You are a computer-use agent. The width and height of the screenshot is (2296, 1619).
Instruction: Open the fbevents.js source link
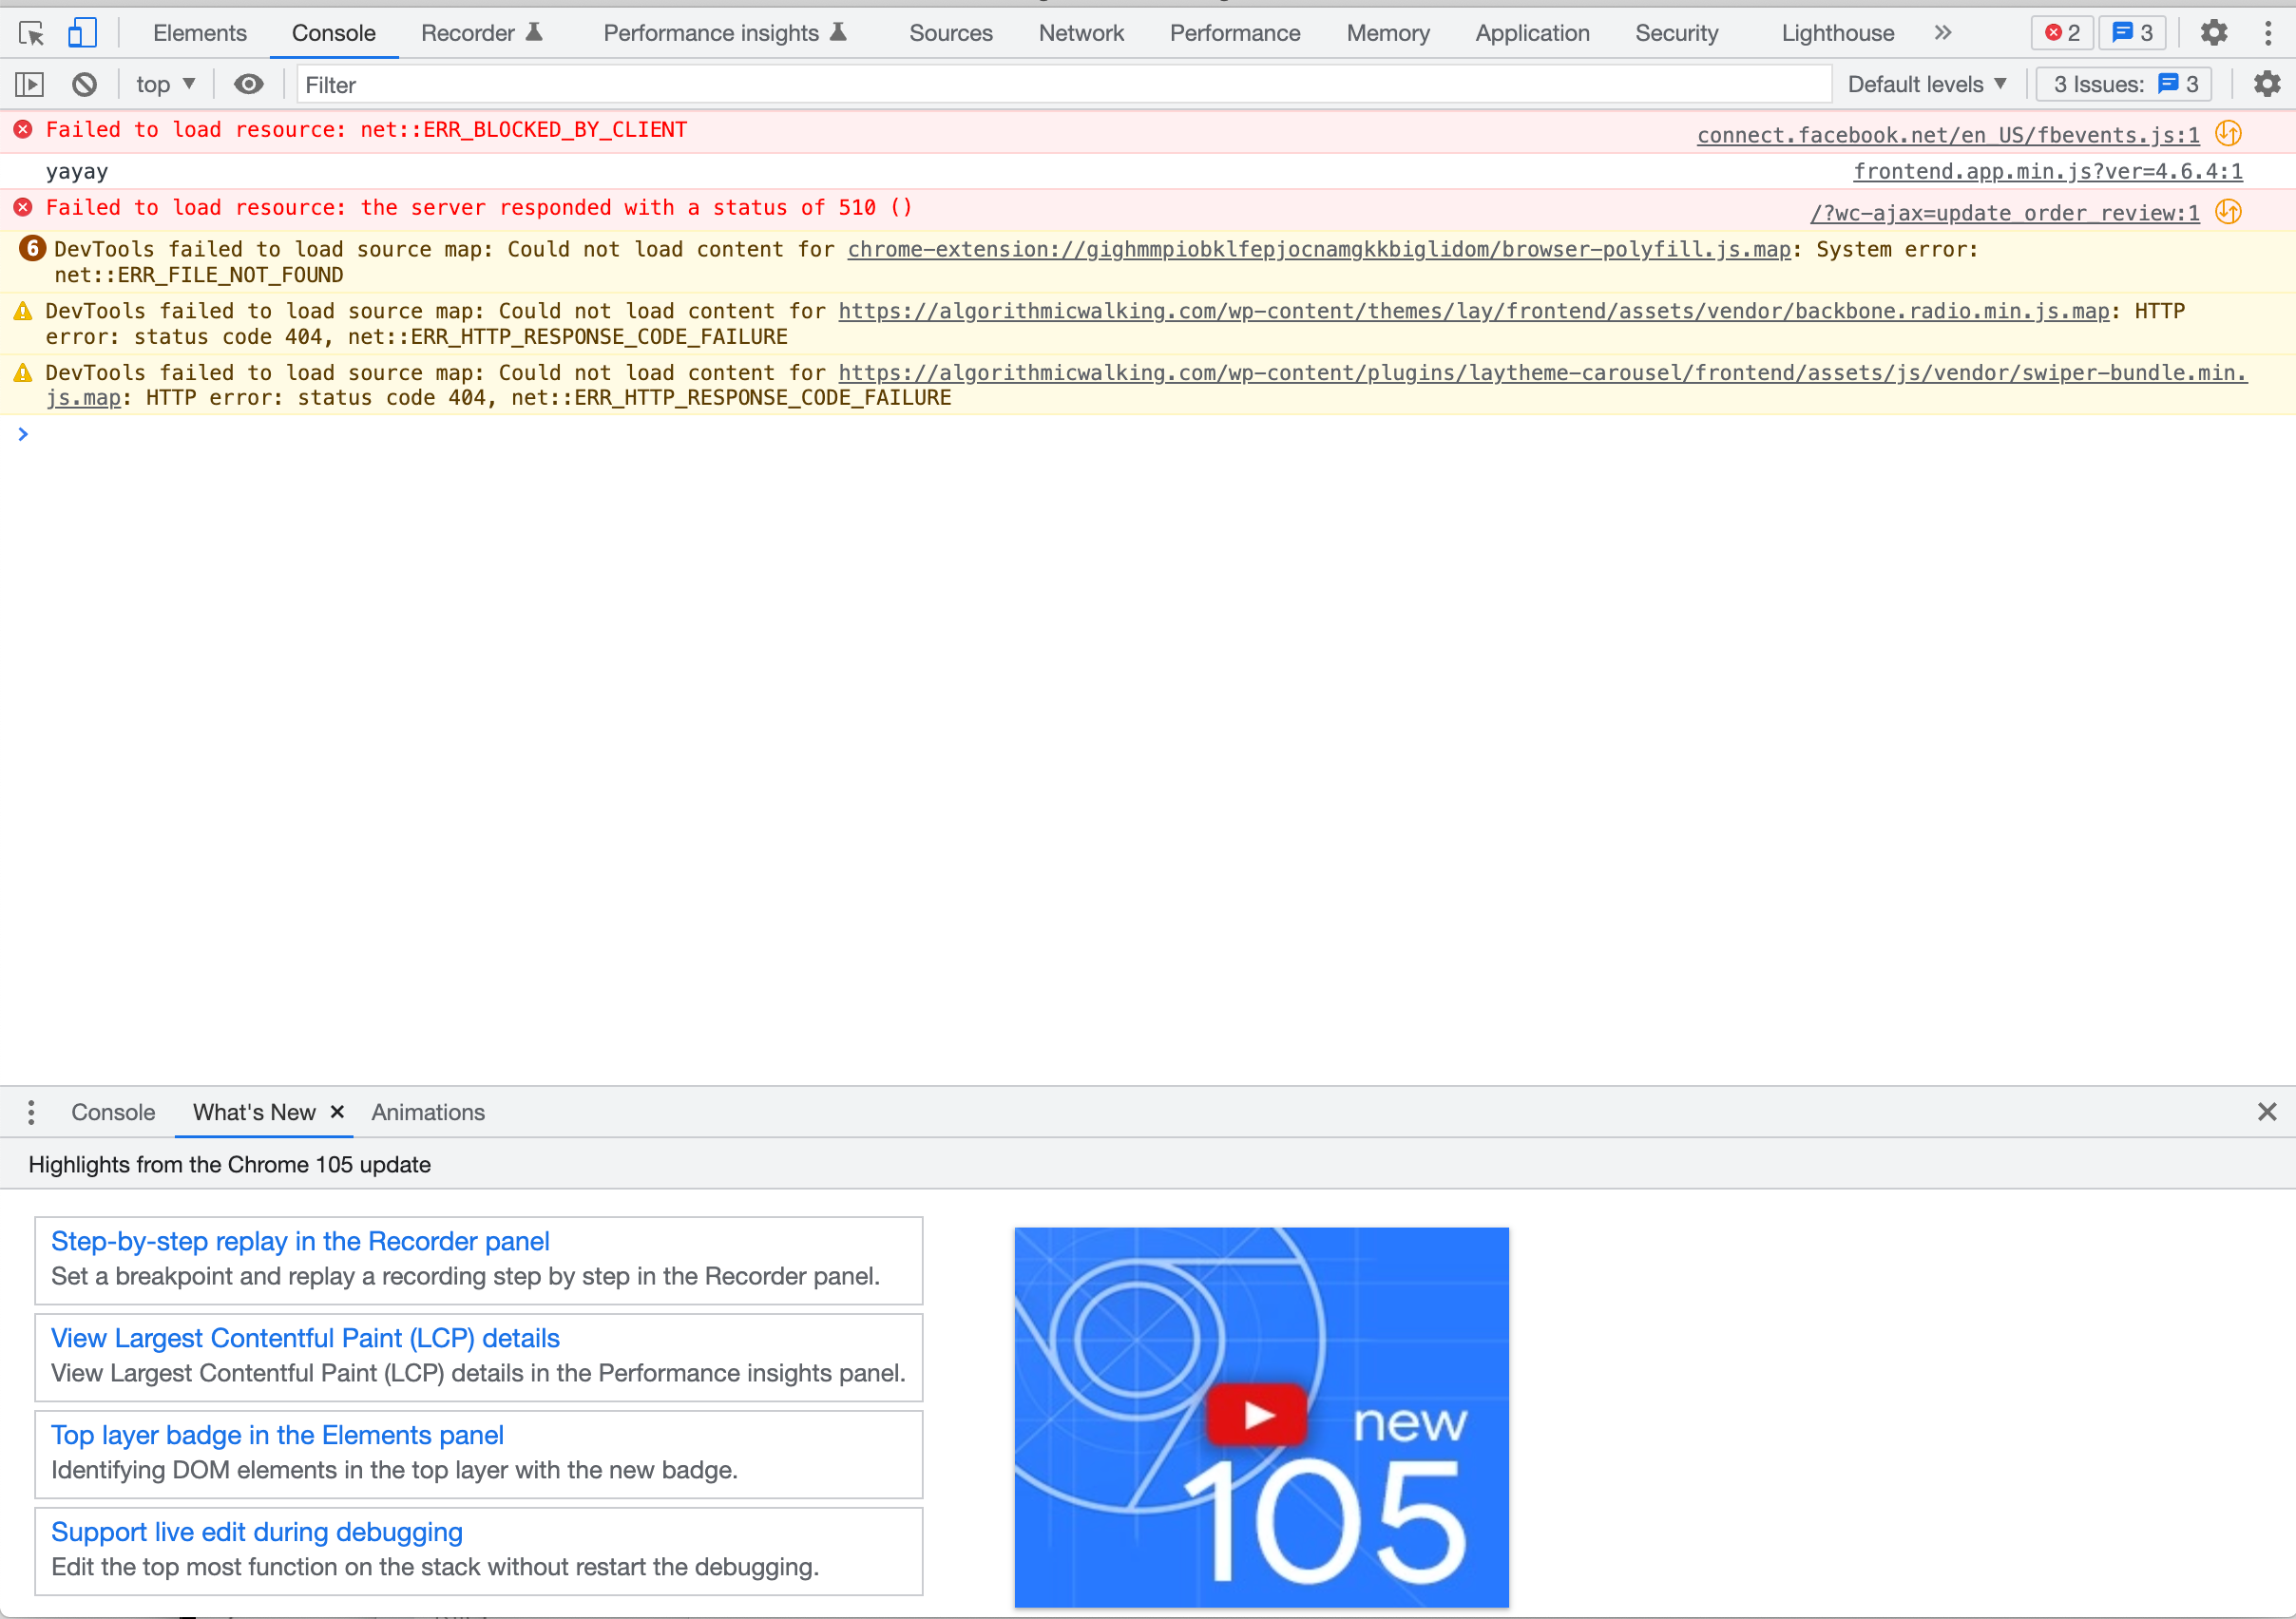tap(1947, 135)
